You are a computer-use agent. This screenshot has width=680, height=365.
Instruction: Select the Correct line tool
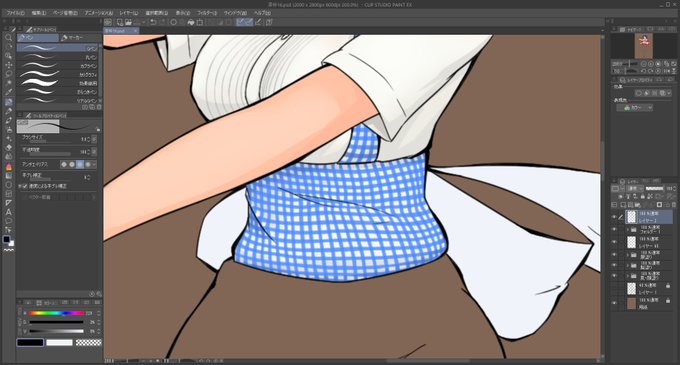[x=8, y=230]
